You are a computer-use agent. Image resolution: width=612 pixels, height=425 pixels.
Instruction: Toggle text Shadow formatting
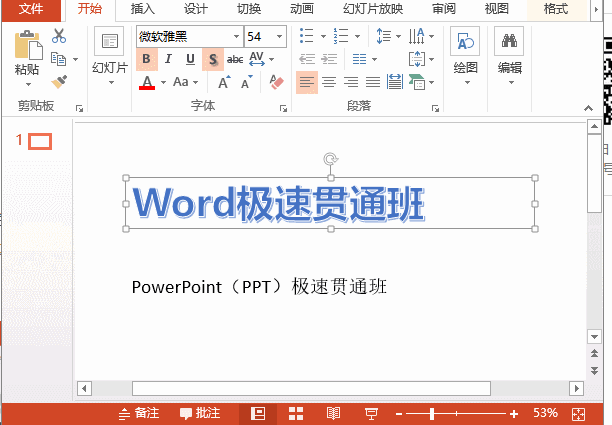tap(213, 59)
